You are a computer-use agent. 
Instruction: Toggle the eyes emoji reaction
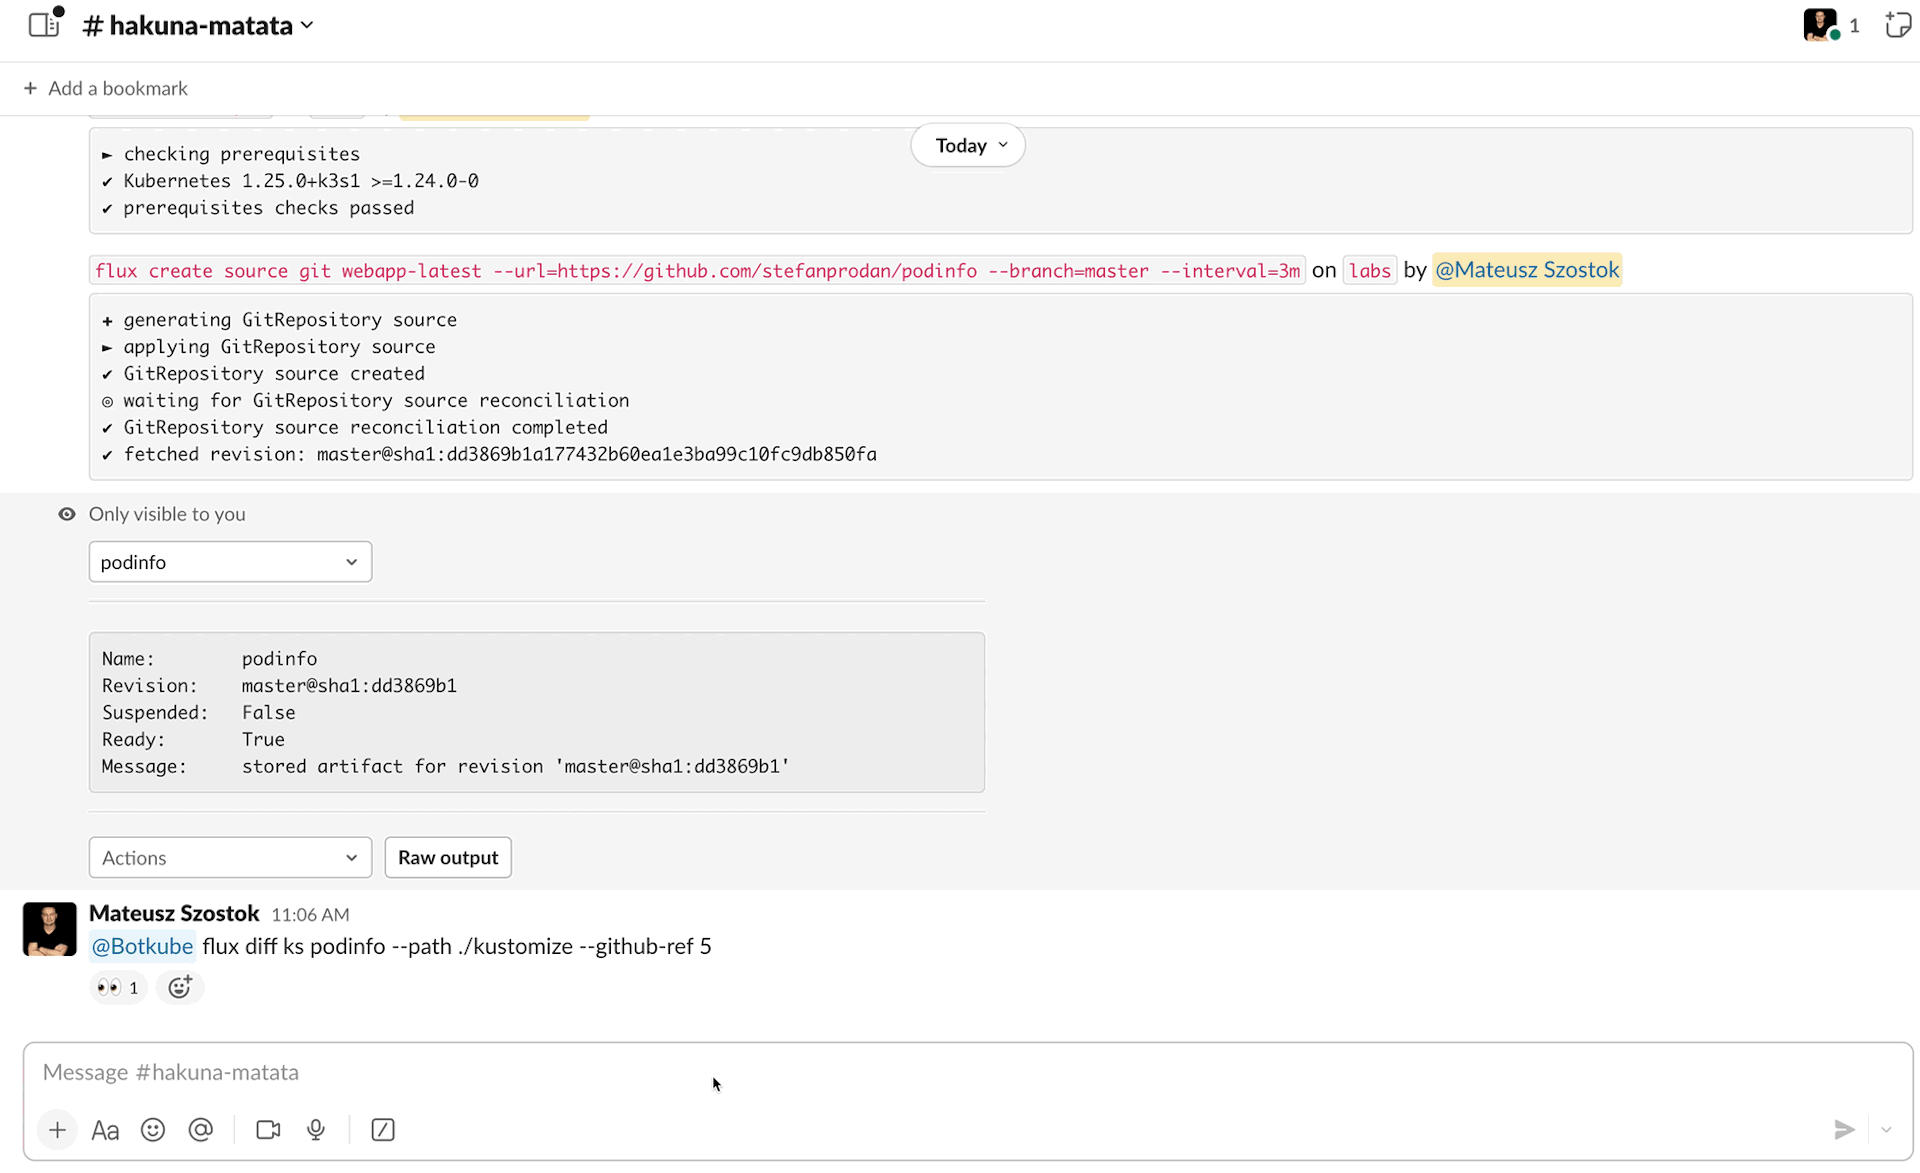[118, 988]
